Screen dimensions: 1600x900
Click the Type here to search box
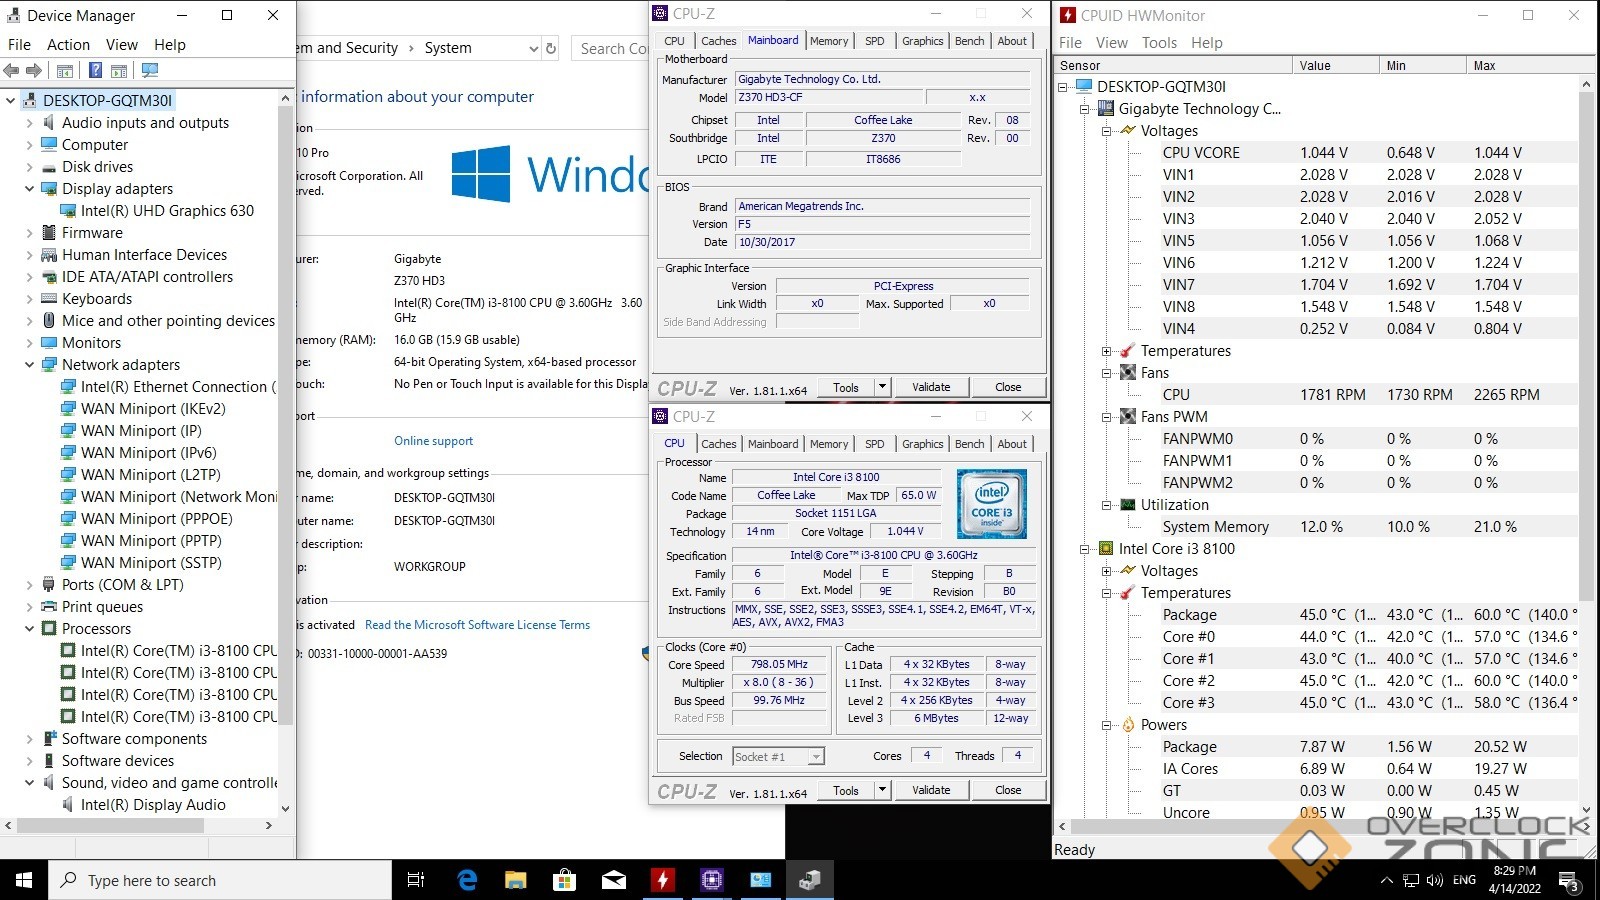220,880
